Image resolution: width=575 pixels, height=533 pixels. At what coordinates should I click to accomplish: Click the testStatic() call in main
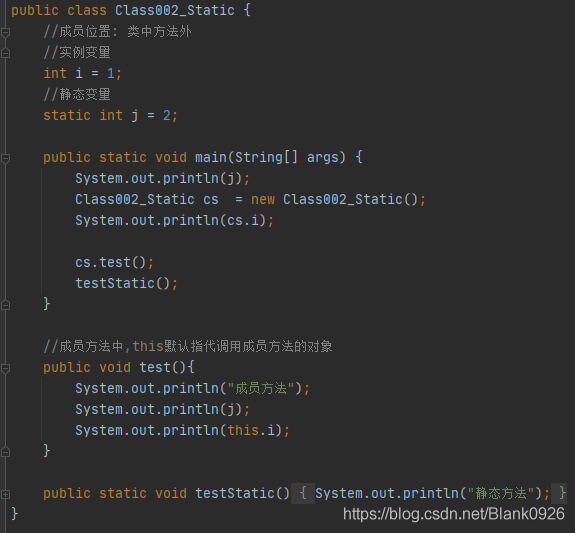[127, 284]
